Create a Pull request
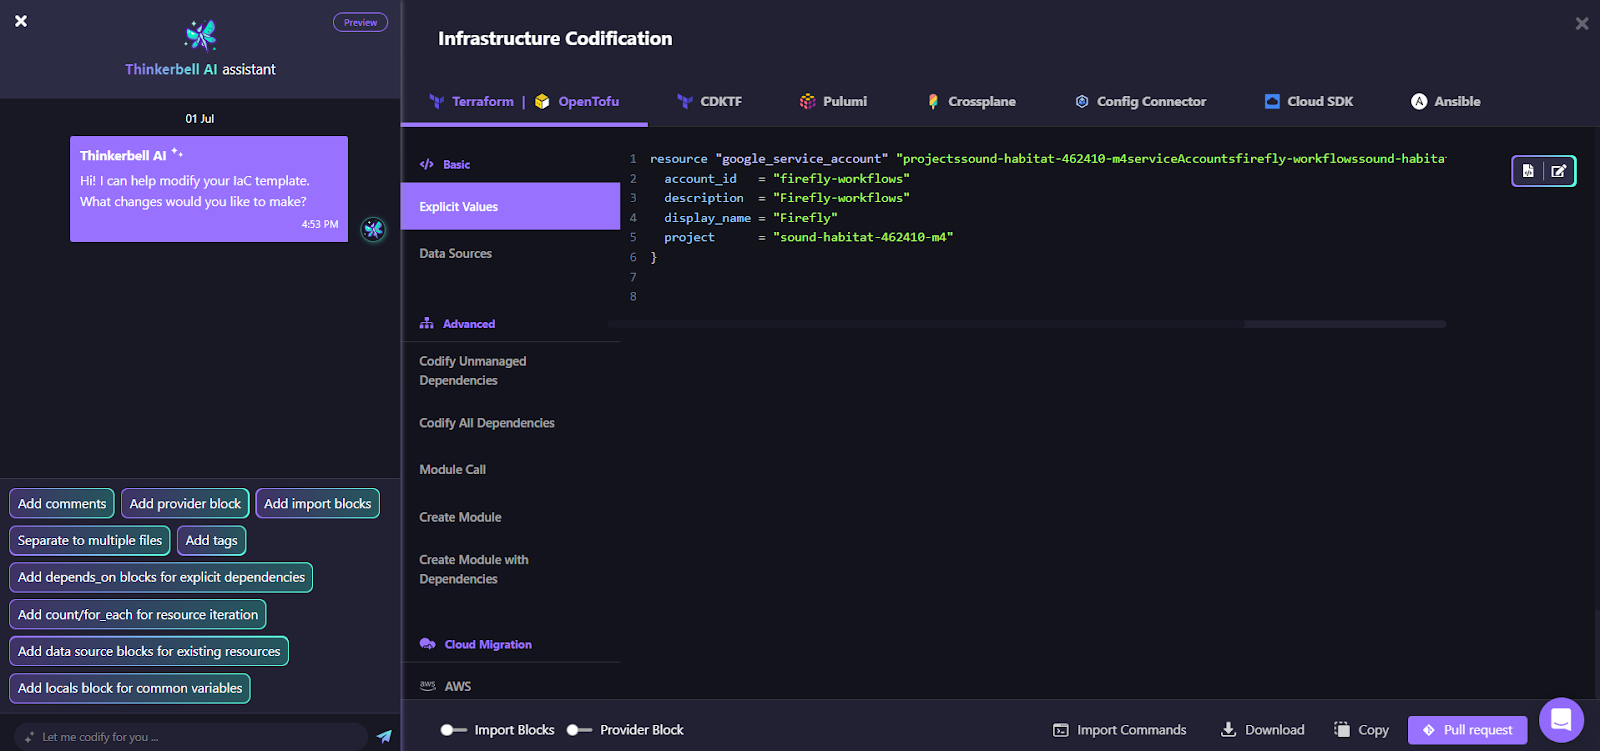This screenshot has width=1600, height=751. coord(1467,730)
